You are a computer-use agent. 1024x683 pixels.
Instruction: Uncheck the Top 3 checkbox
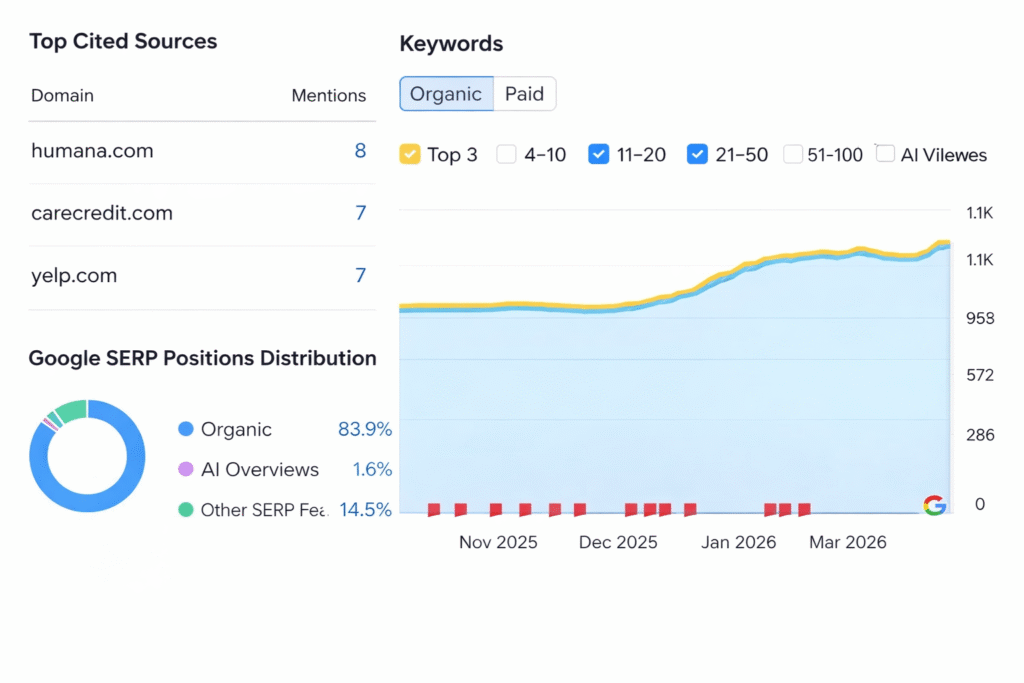409,154
